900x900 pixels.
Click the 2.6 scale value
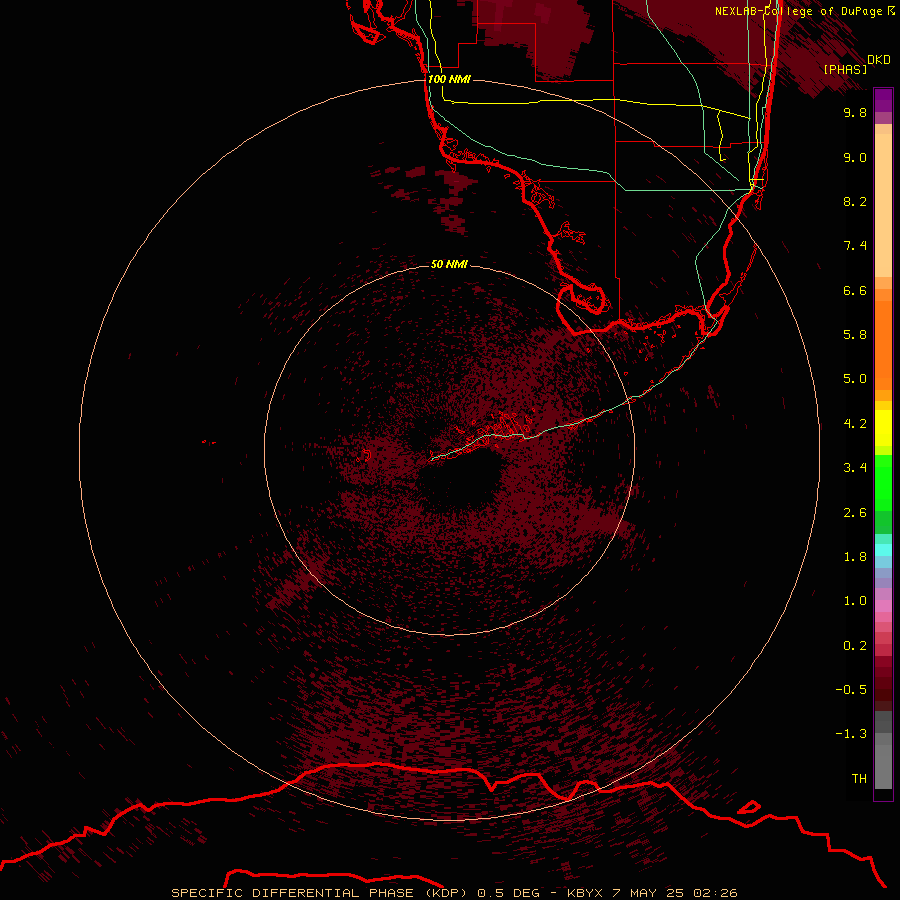(x=855, y=513)
